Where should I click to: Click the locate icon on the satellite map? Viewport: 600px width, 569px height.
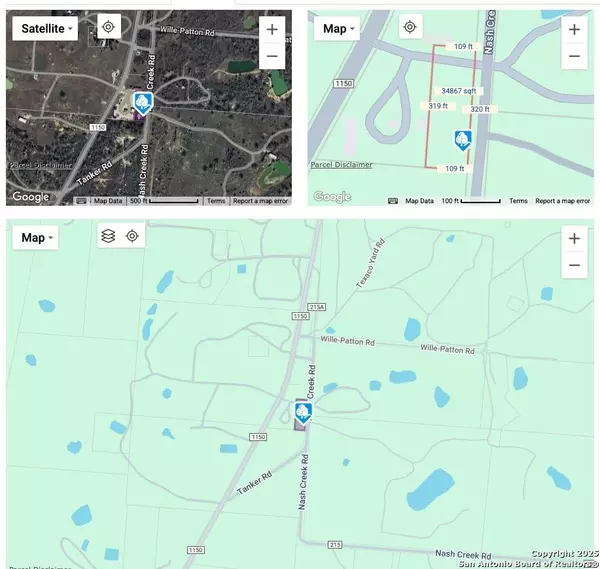point(109,27)
